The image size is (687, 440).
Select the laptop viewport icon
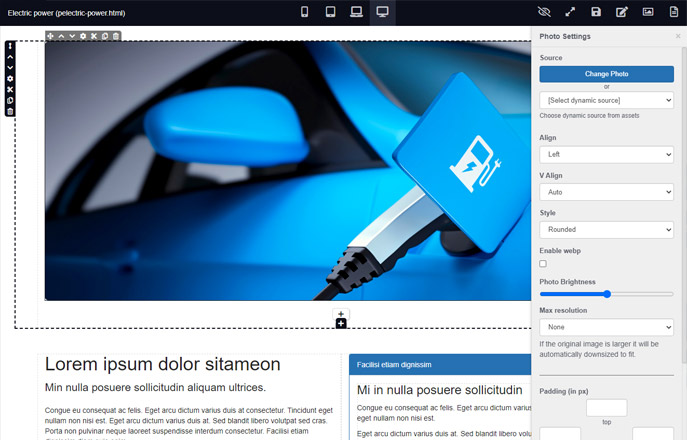click(x=356, y=12)
